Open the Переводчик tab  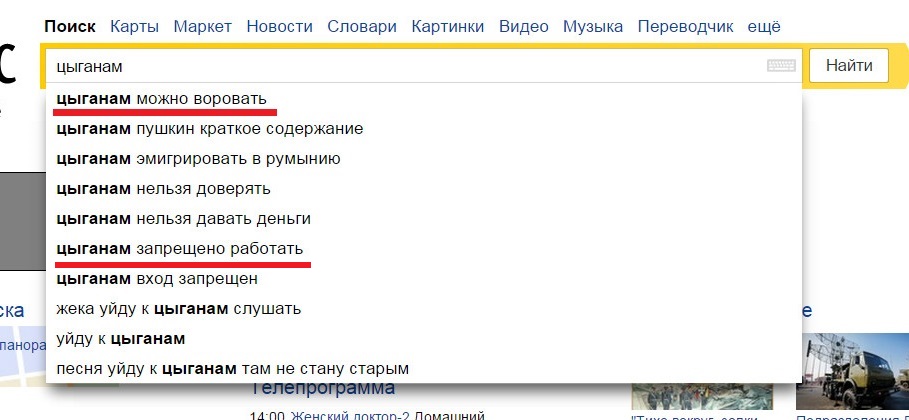pyautogui.click(x=685, y=27)
